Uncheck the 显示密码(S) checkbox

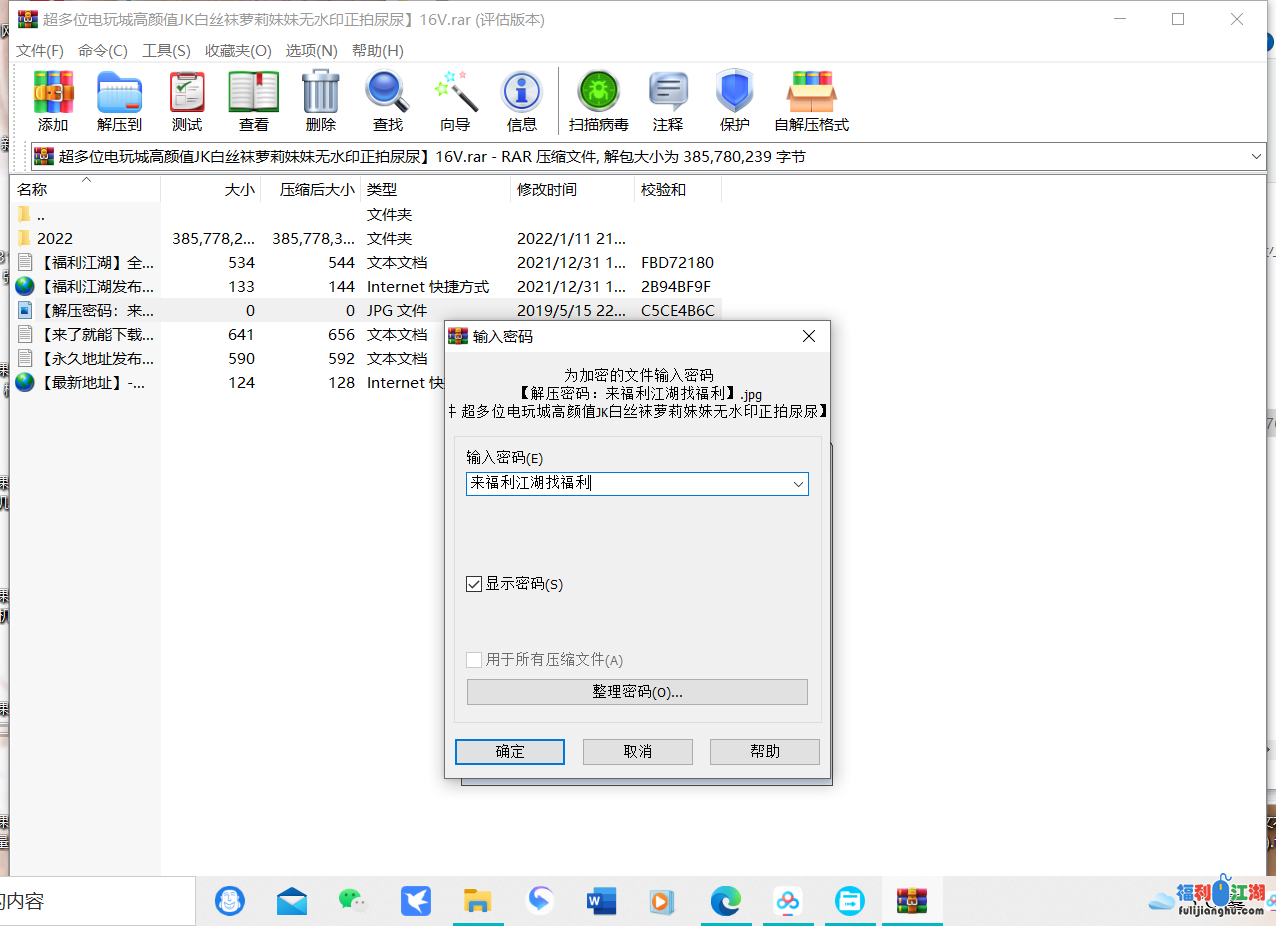[474, 584]
